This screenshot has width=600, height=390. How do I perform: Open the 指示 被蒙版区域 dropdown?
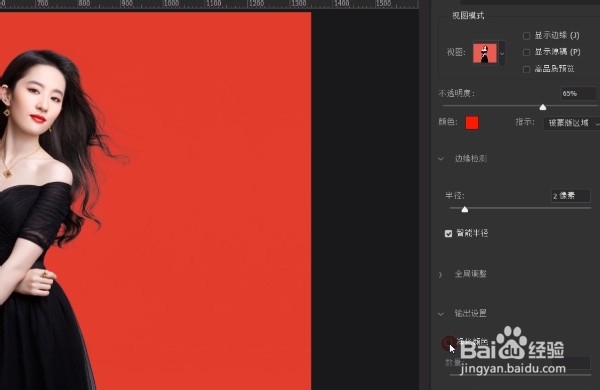(572, 123)
